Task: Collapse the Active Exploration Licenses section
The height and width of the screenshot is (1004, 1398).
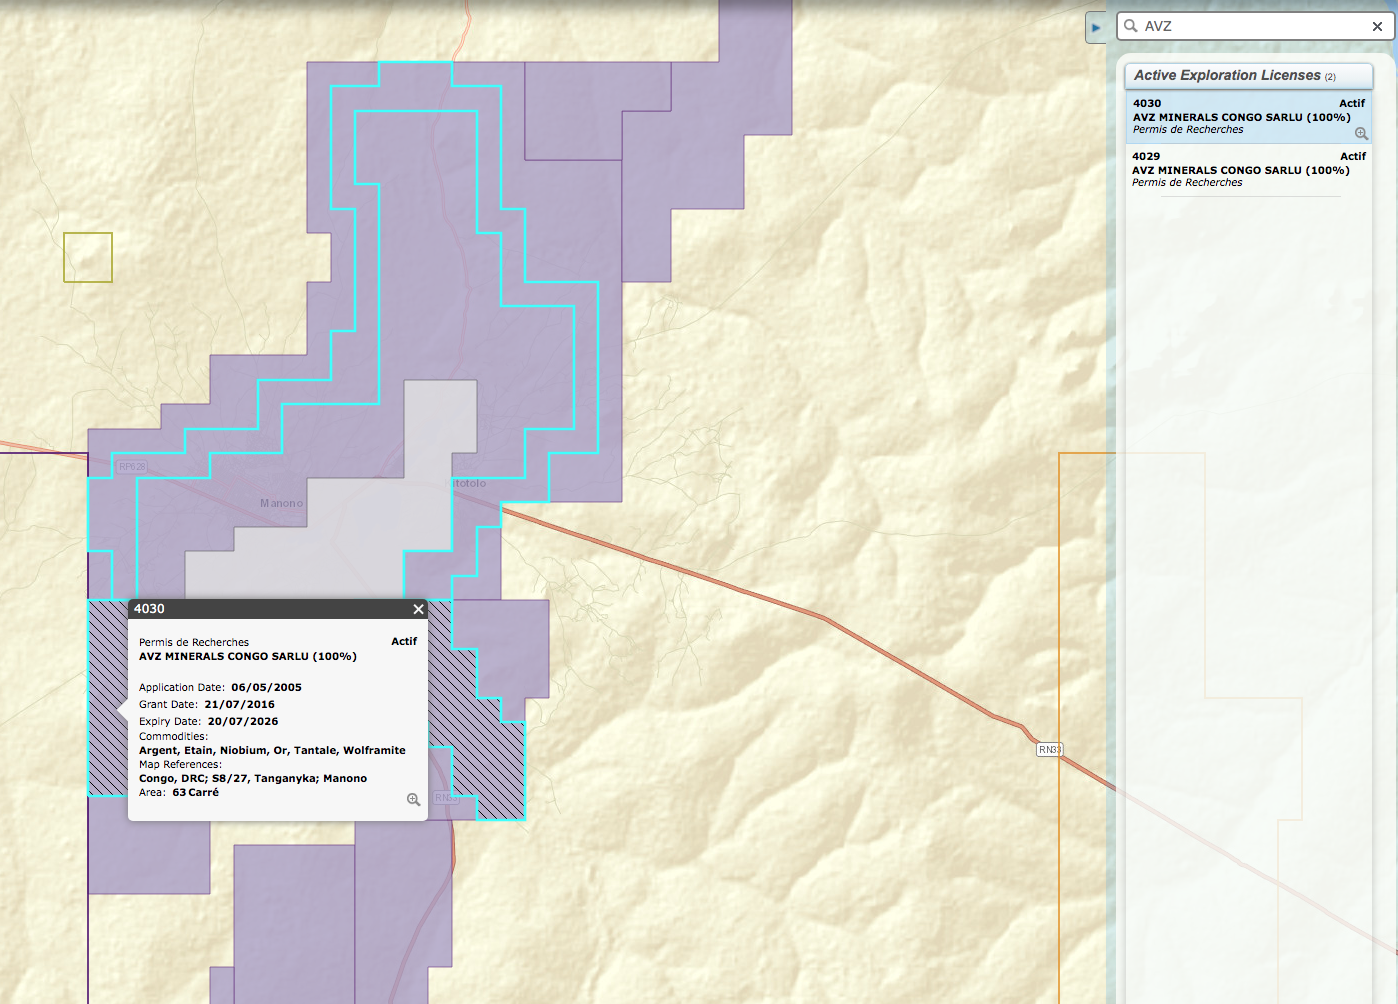Action: click(1247, 76)
